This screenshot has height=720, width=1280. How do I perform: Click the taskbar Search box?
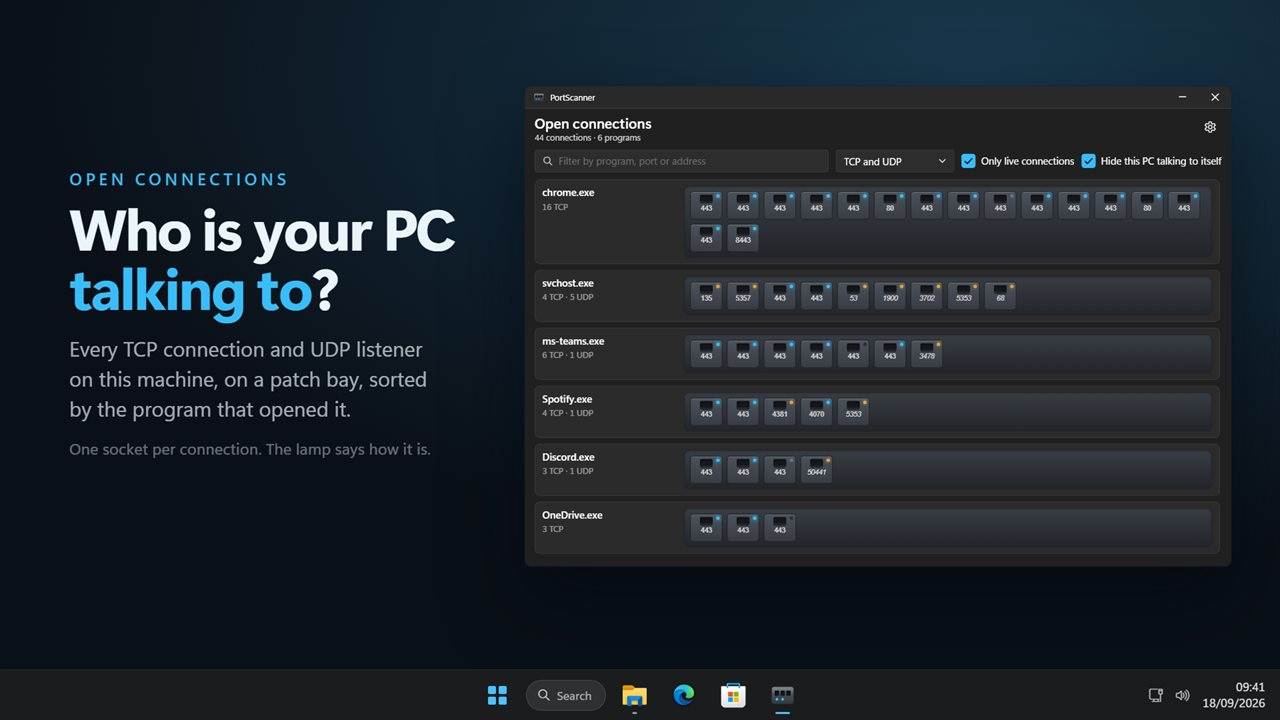(566, 695)
